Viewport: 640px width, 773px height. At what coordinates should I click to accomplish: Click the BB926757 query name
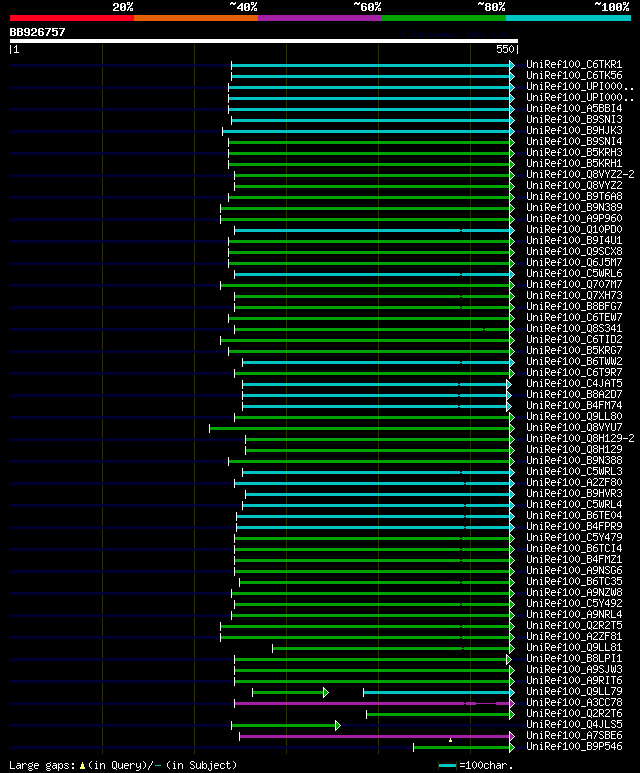[x=37, y=33]
